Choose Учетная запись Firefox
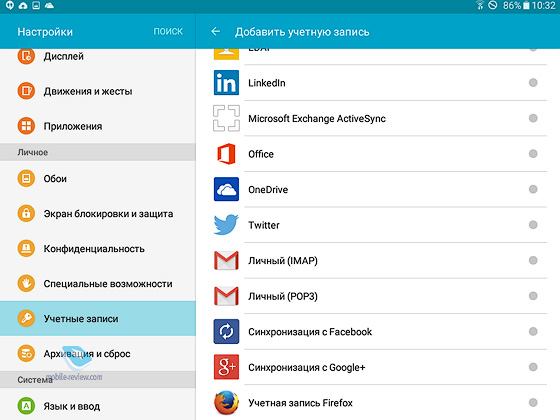The height and width of the screenshot is (420, 560). pos(379,402)
